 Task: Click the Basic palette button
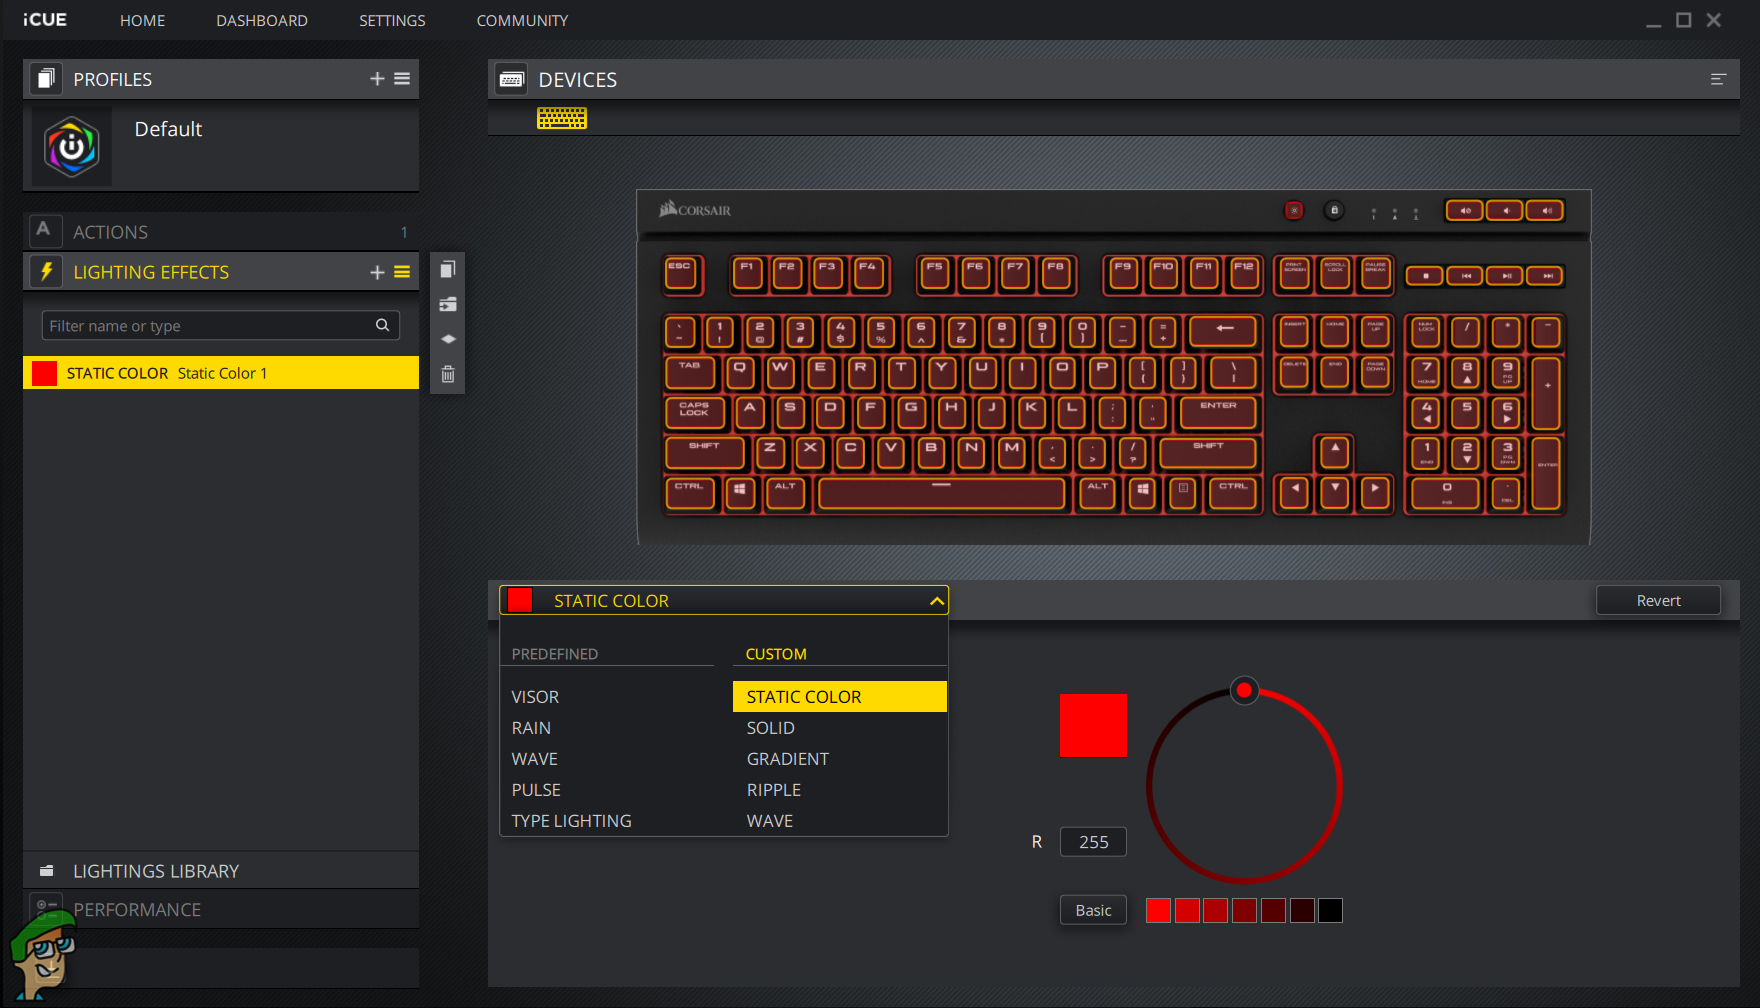(x=1093, y=910)
